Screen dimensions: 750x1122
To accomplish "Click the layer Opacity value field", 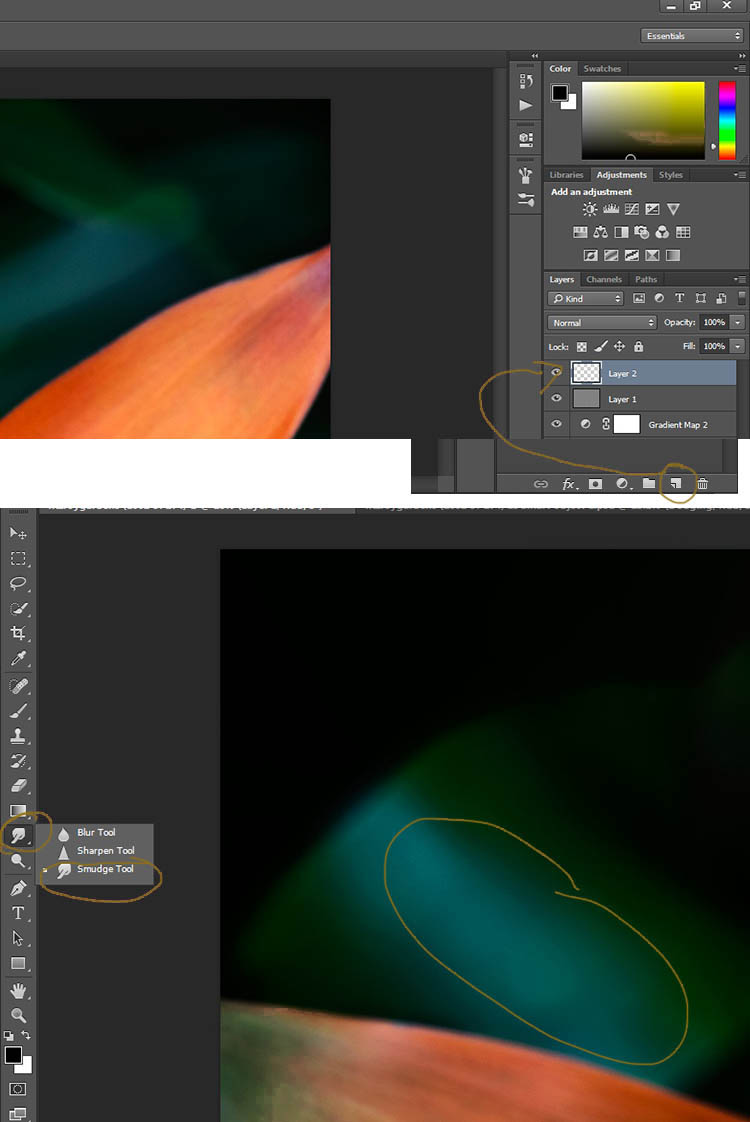I will point(713,323).
